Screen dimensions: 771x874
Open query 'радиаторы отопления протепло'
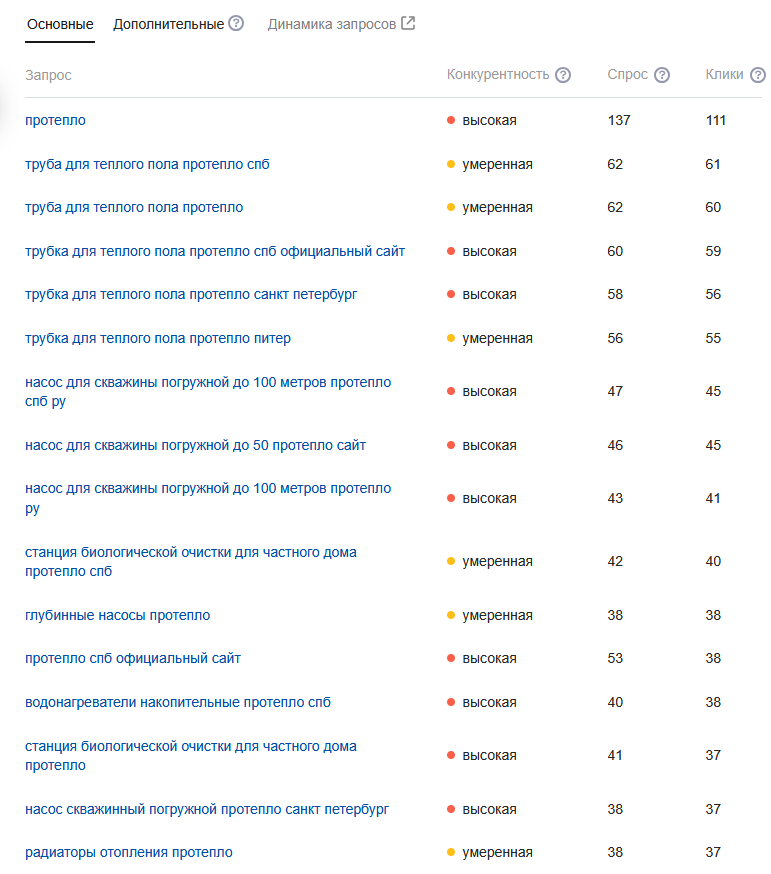pyautogui.click(x=129, y=852)
